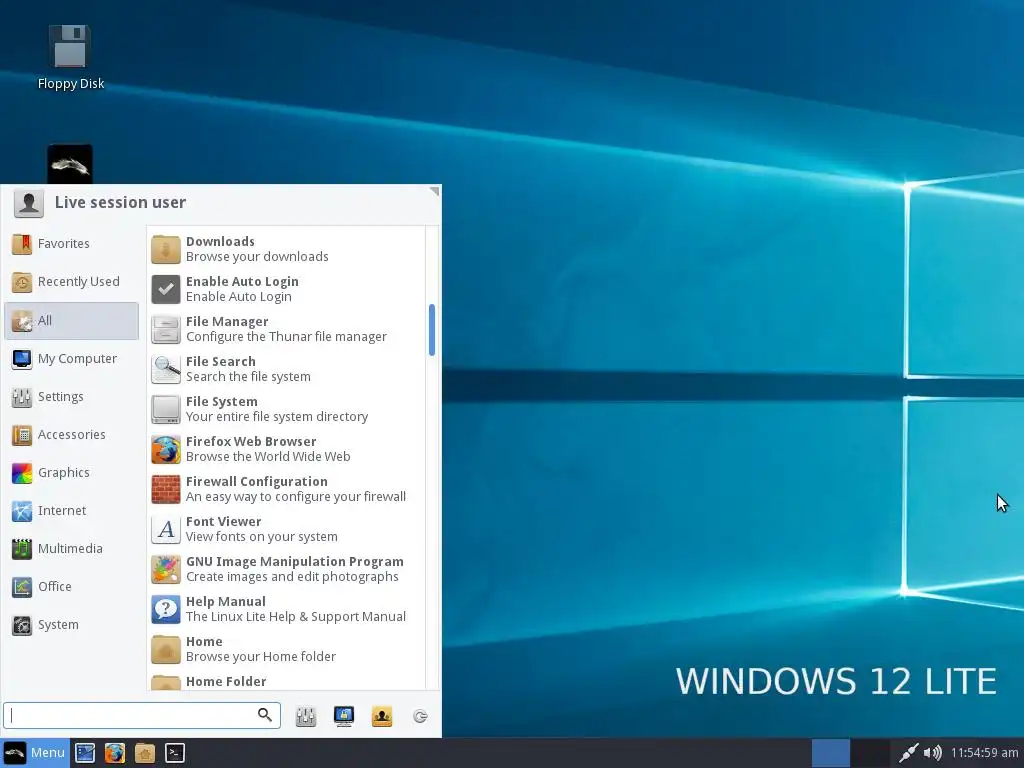Open Firewall Configuration brick wall icon

[166, 489]
